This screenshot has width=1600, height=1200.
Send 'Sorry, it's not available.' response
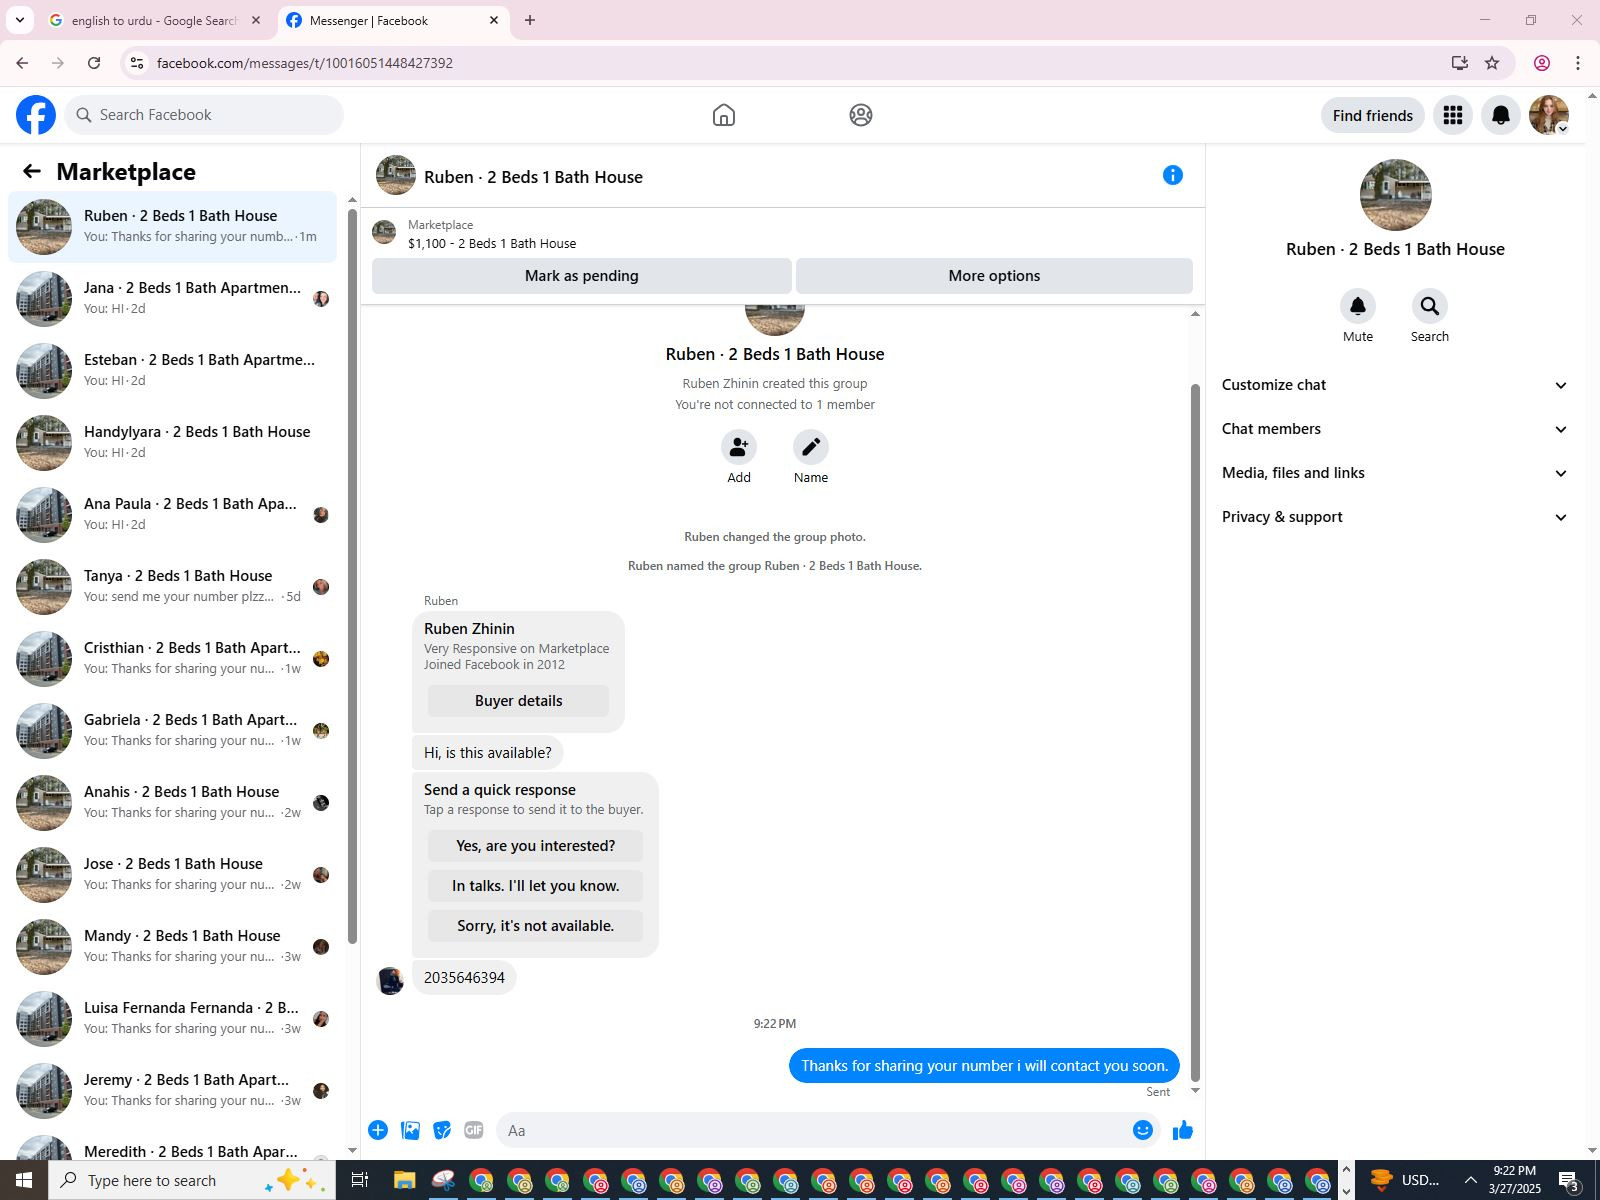click(535, 926)
